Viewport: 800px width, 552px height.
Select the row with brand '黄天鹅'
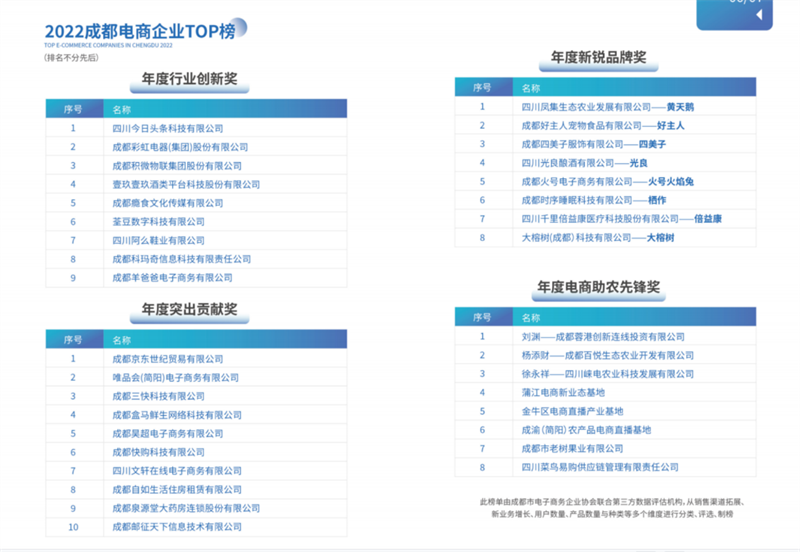[x=606, y=107]
